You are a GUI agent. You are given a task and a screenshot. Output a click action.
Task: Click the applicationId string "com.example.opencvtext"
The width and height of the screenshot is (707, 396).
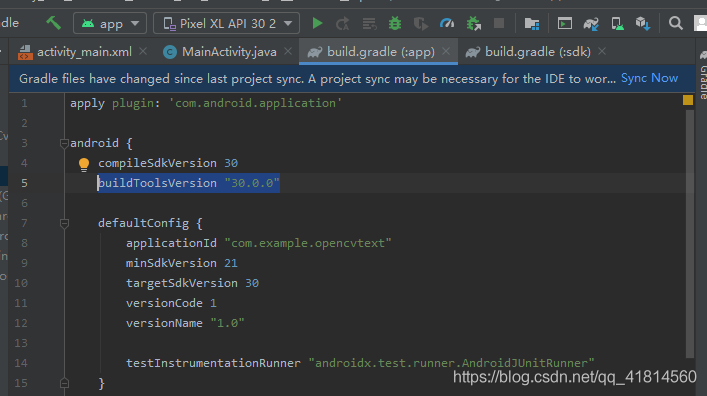tap(308, 243)
